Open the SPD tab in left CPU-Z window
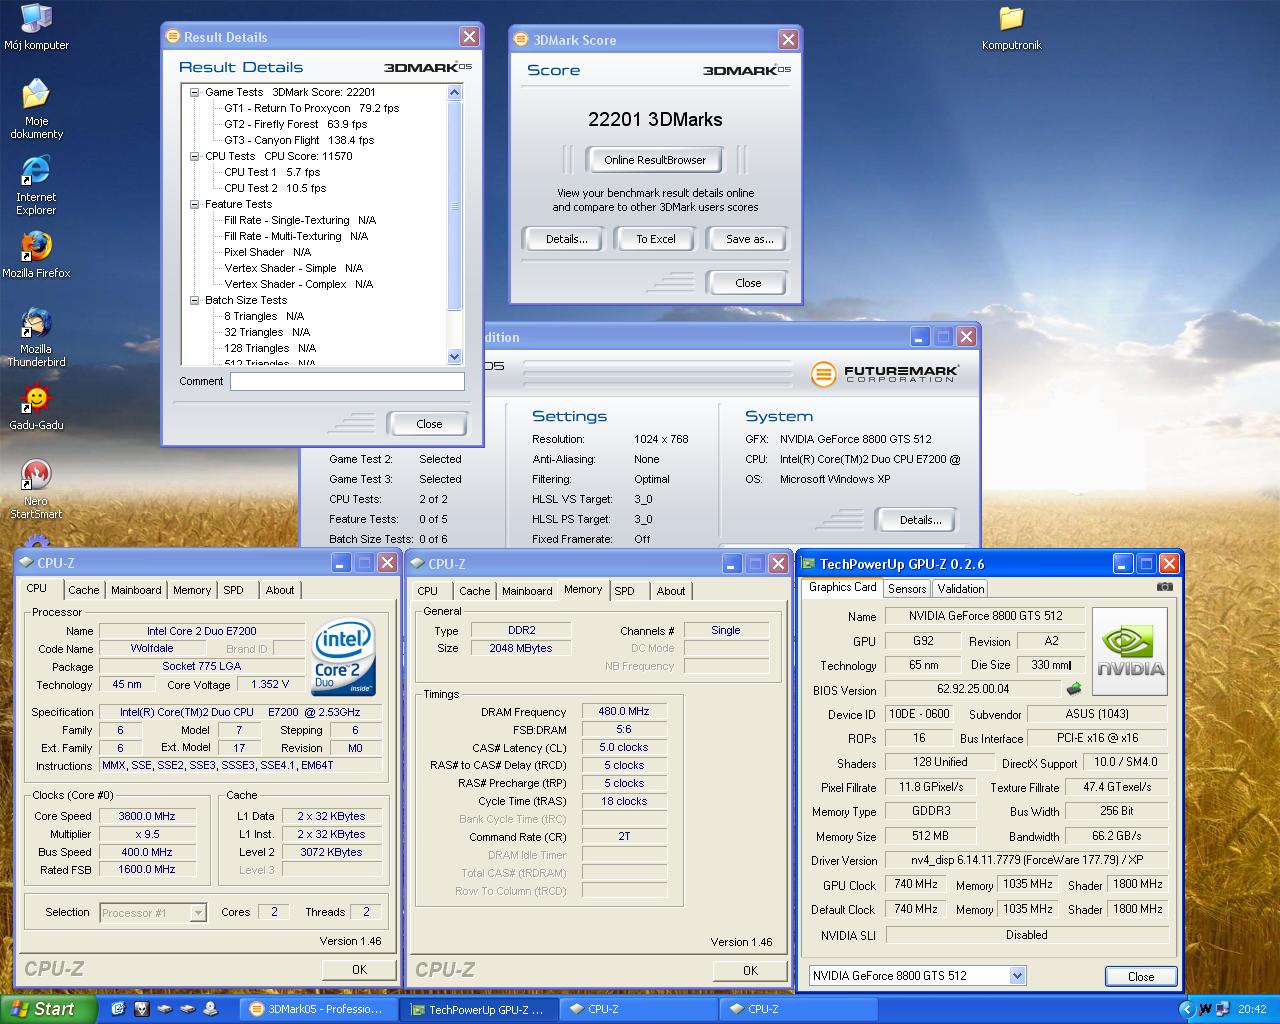 [x=234, y=590]
